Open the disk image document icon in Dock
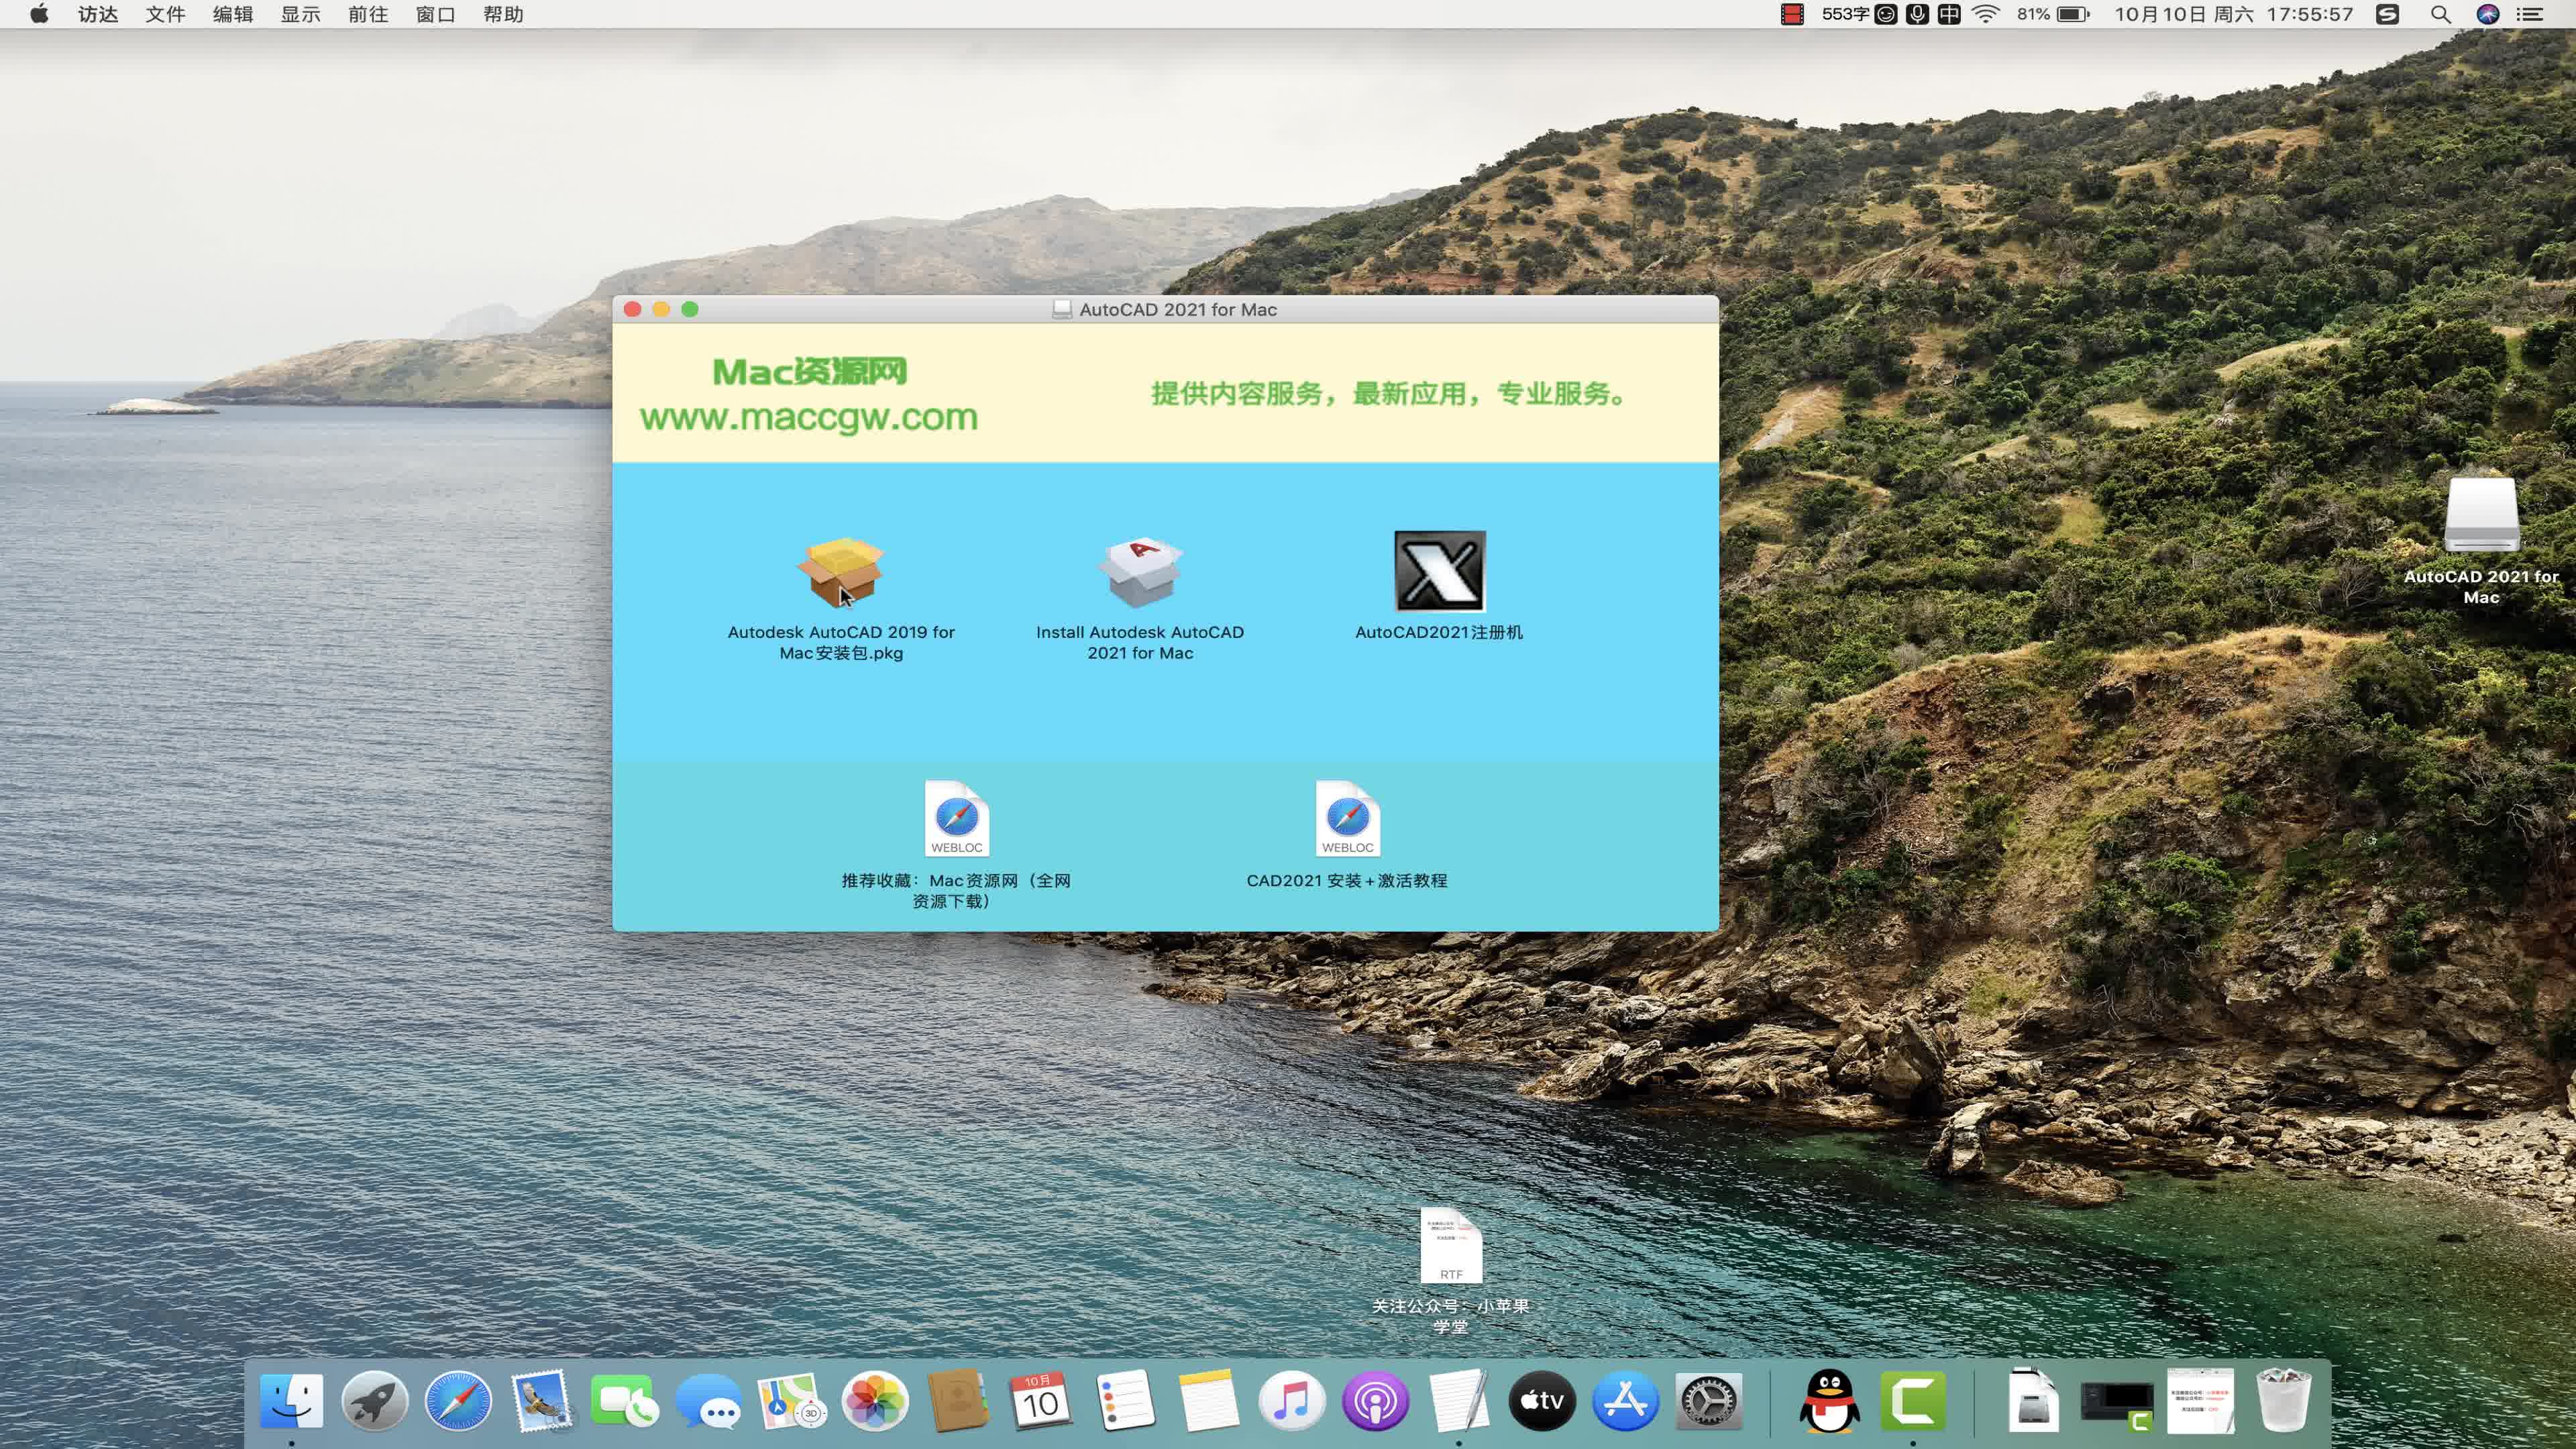 (x=2033, y=1400)
